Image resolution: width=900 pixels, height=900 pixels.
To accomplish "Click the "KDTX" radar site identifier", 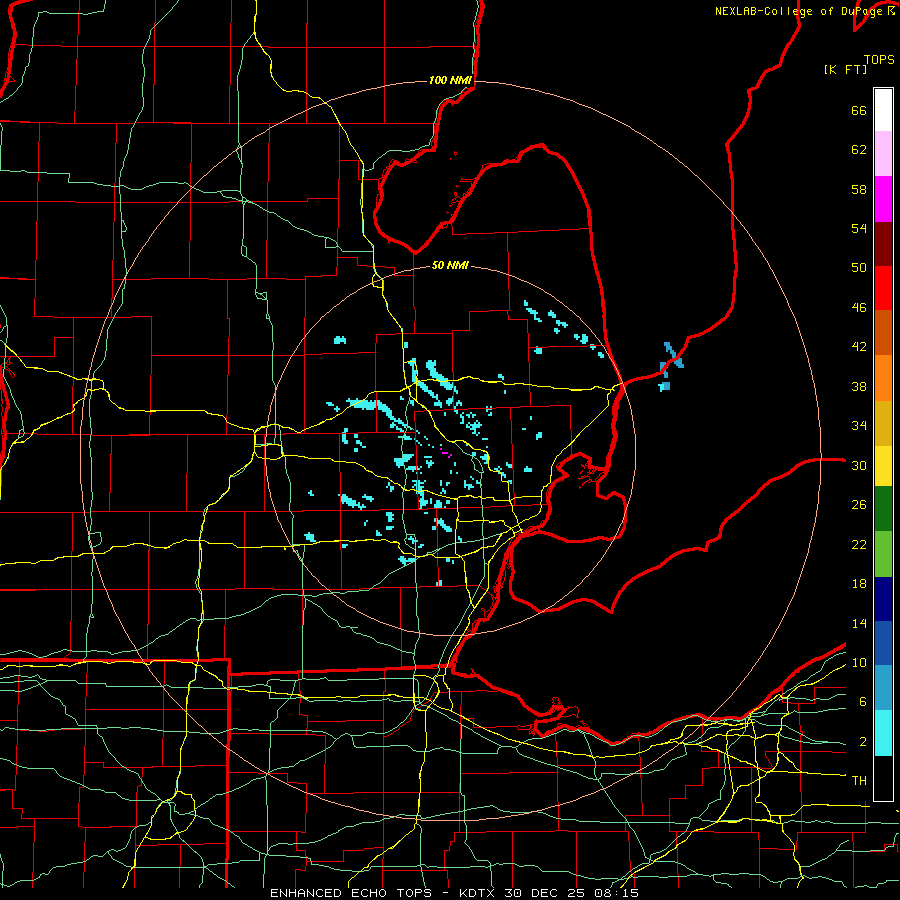I will (x=476, y=893).
